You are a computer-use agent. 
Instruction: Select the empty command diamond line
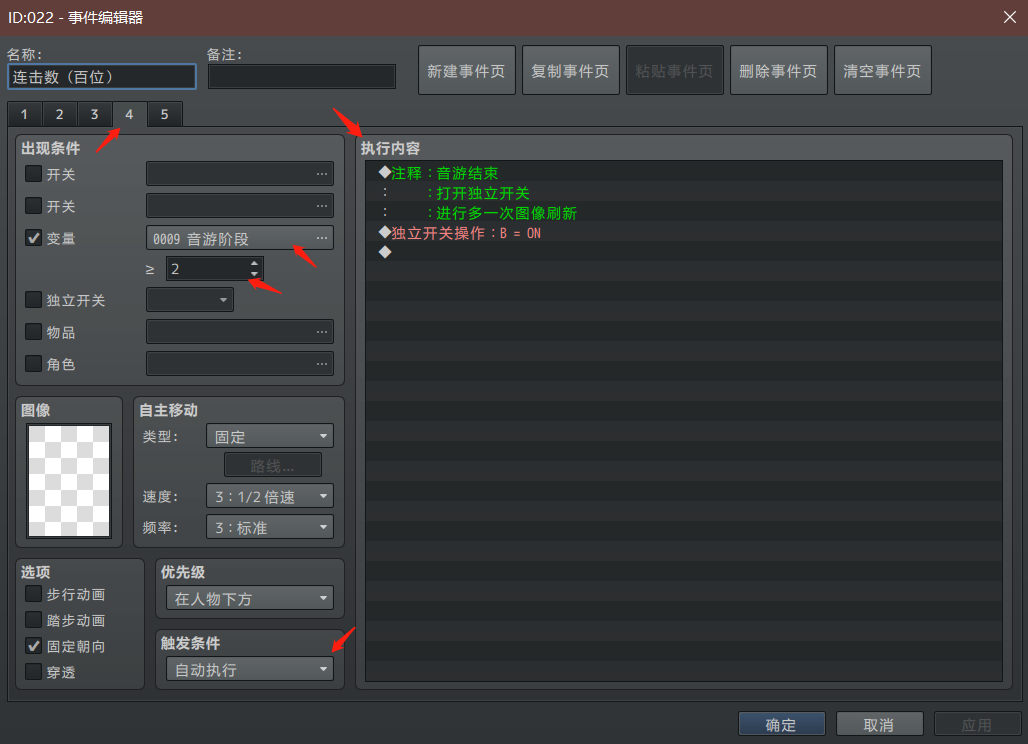684,252
